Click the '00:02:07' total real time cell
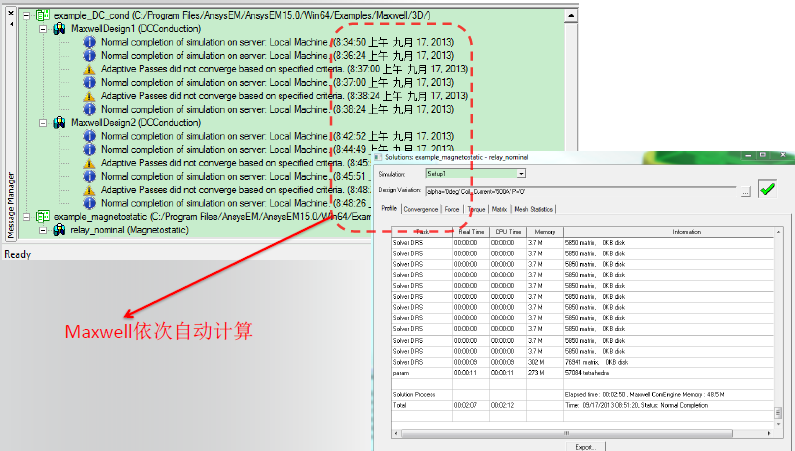This screenshot has height=451, width=795. pos(471,405)
